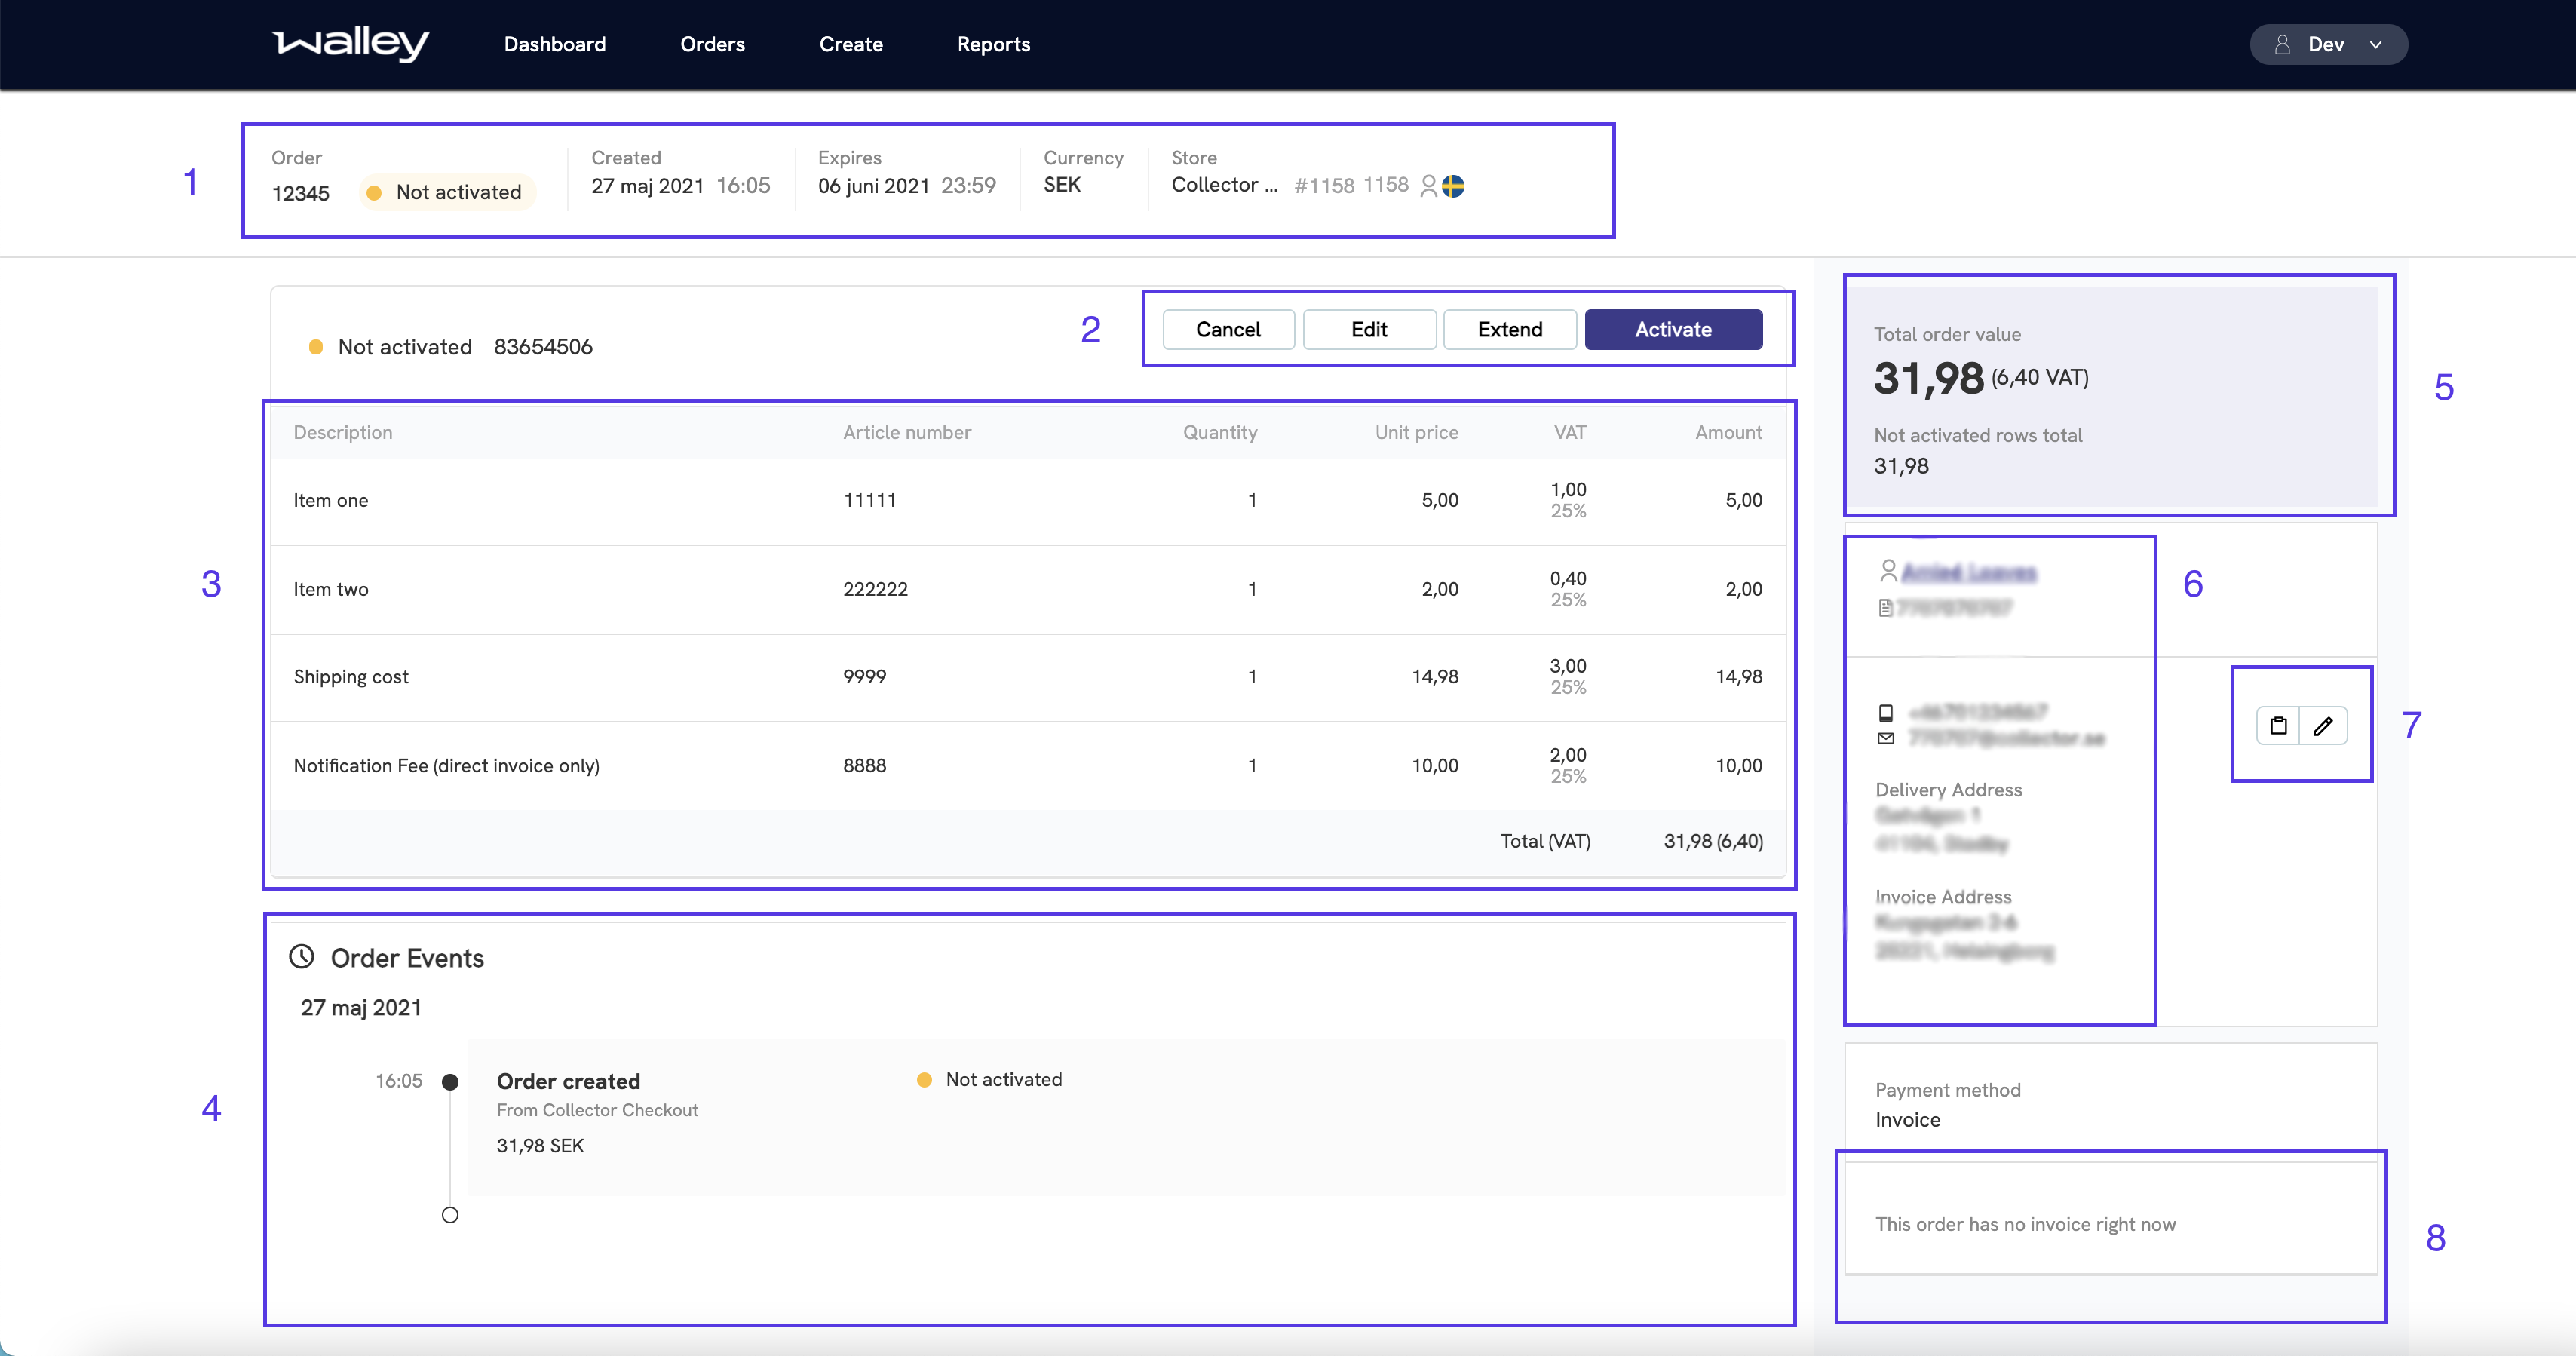Click the 'Invoice Address' label

tap(1943, 897)
